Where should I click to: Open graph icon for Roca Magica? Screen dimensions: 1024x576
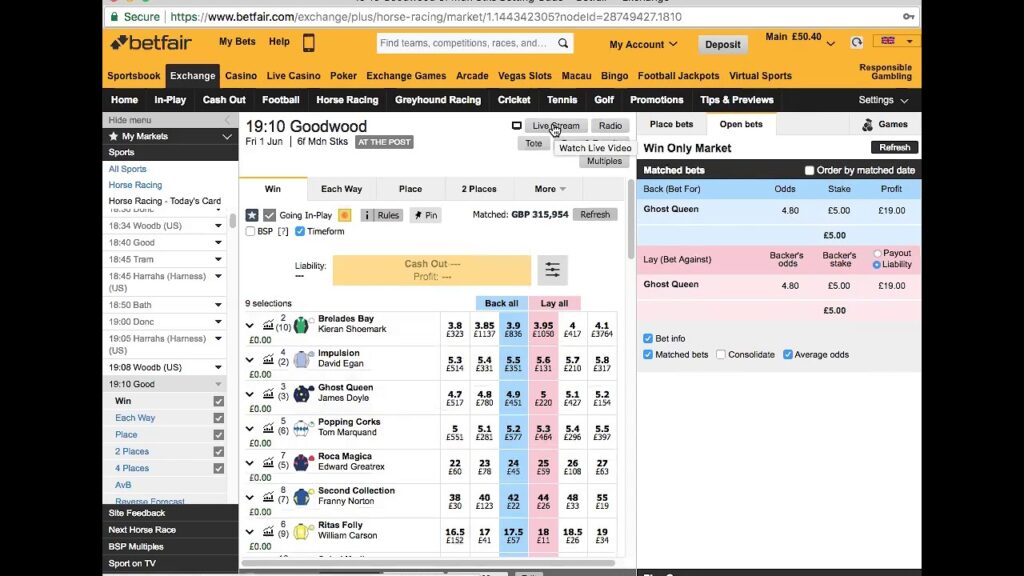tap(268, 462)
